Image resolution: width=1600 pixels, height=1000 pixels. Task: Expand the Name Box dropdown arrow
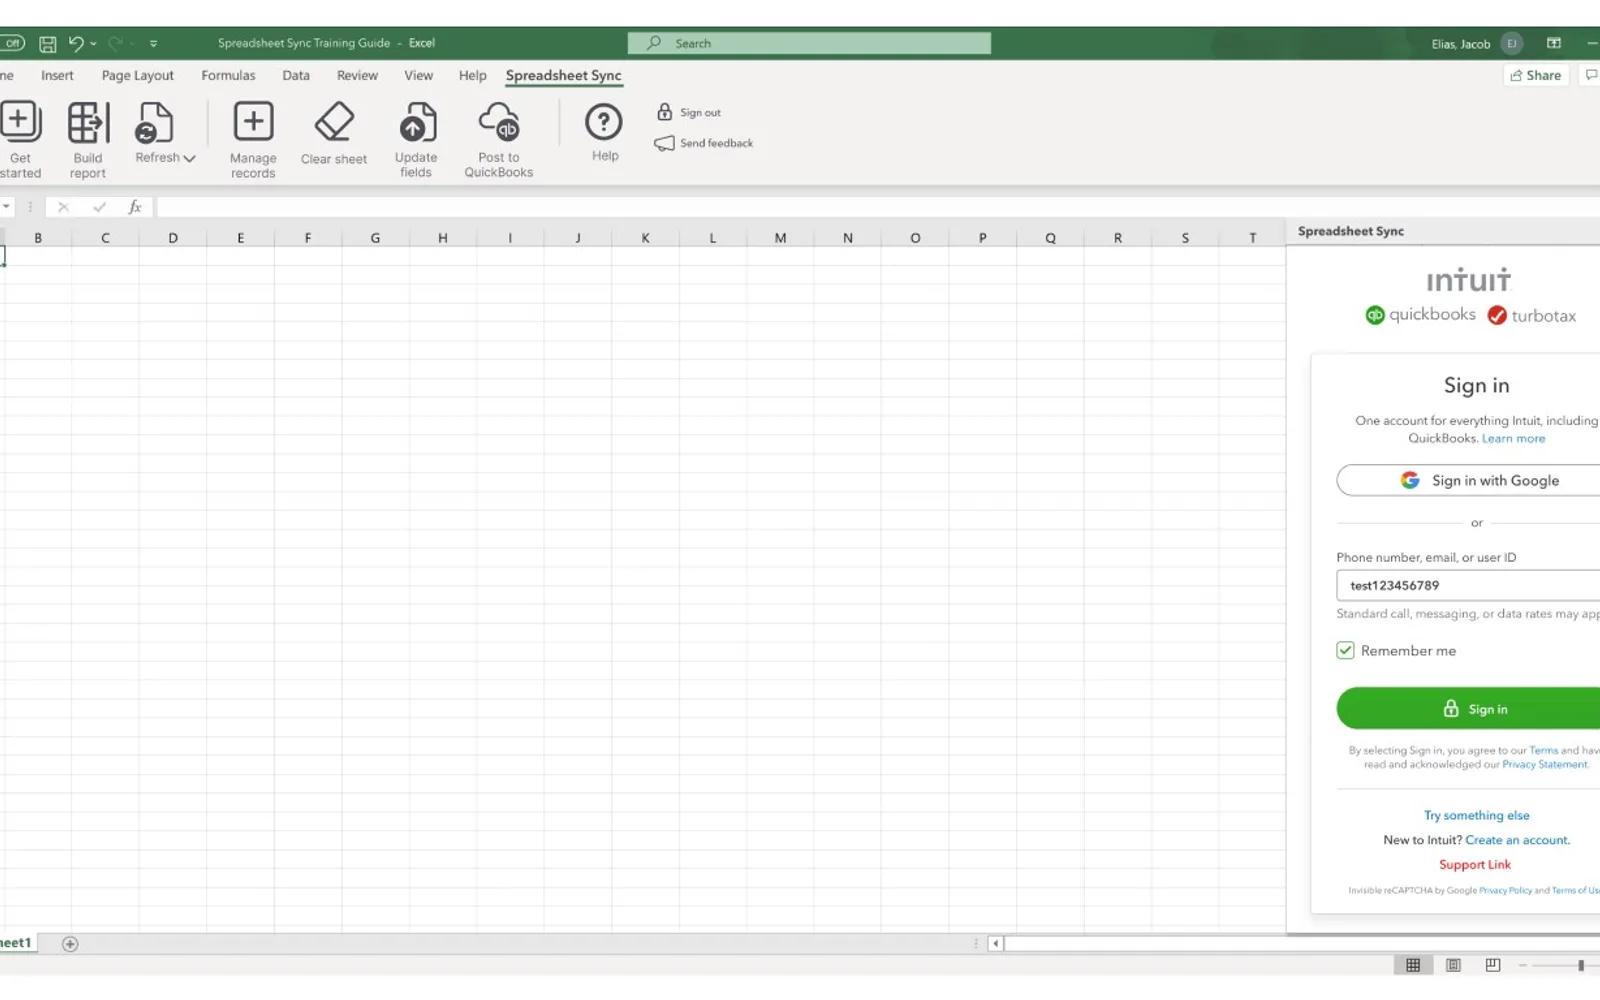6,207
